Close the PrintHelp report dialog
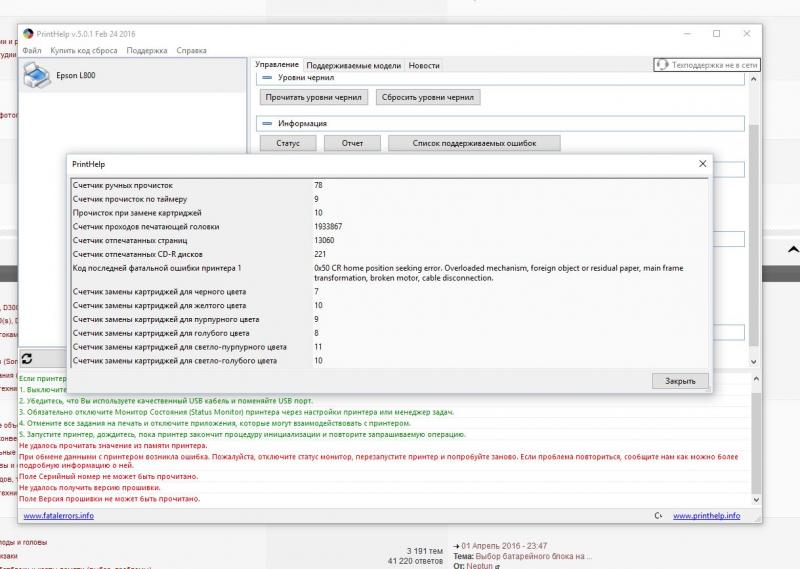This screenshot has height=569, width=800. 703,164
